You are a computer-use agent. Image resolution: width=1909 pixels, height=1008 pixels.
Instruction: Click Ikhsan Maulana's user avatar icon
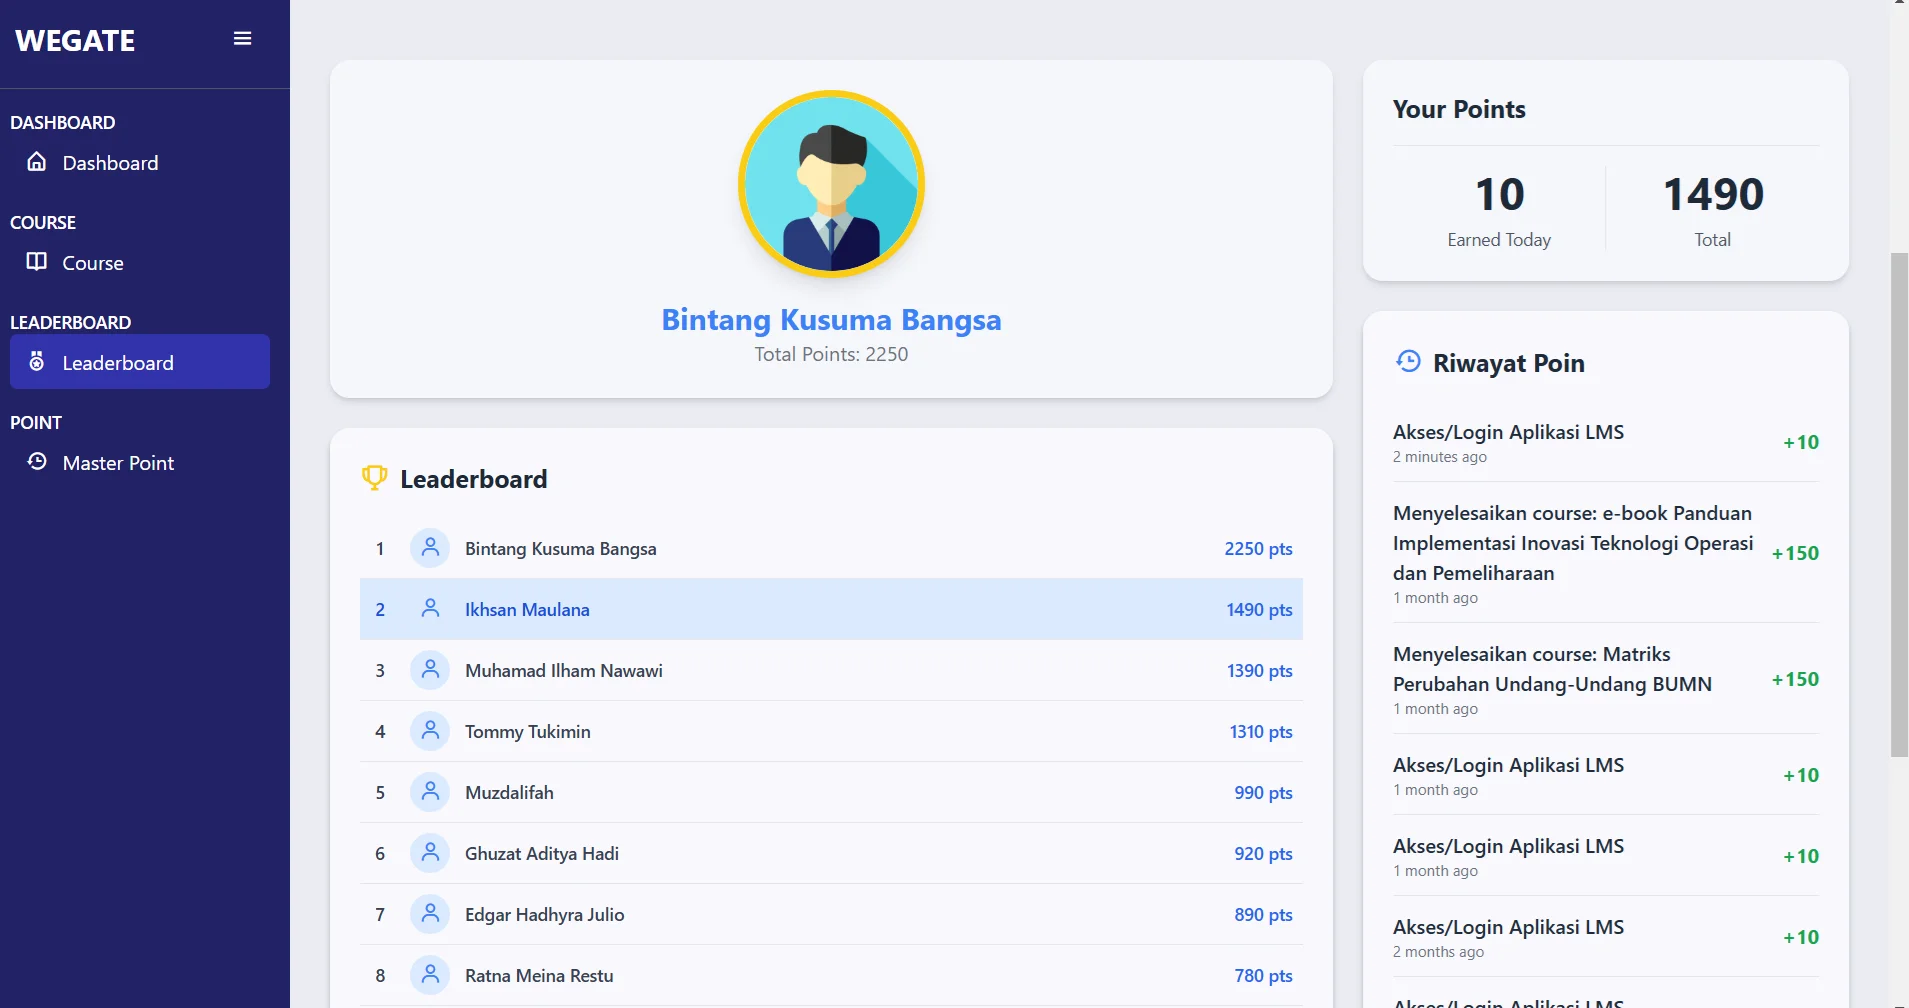pos(430,609)
